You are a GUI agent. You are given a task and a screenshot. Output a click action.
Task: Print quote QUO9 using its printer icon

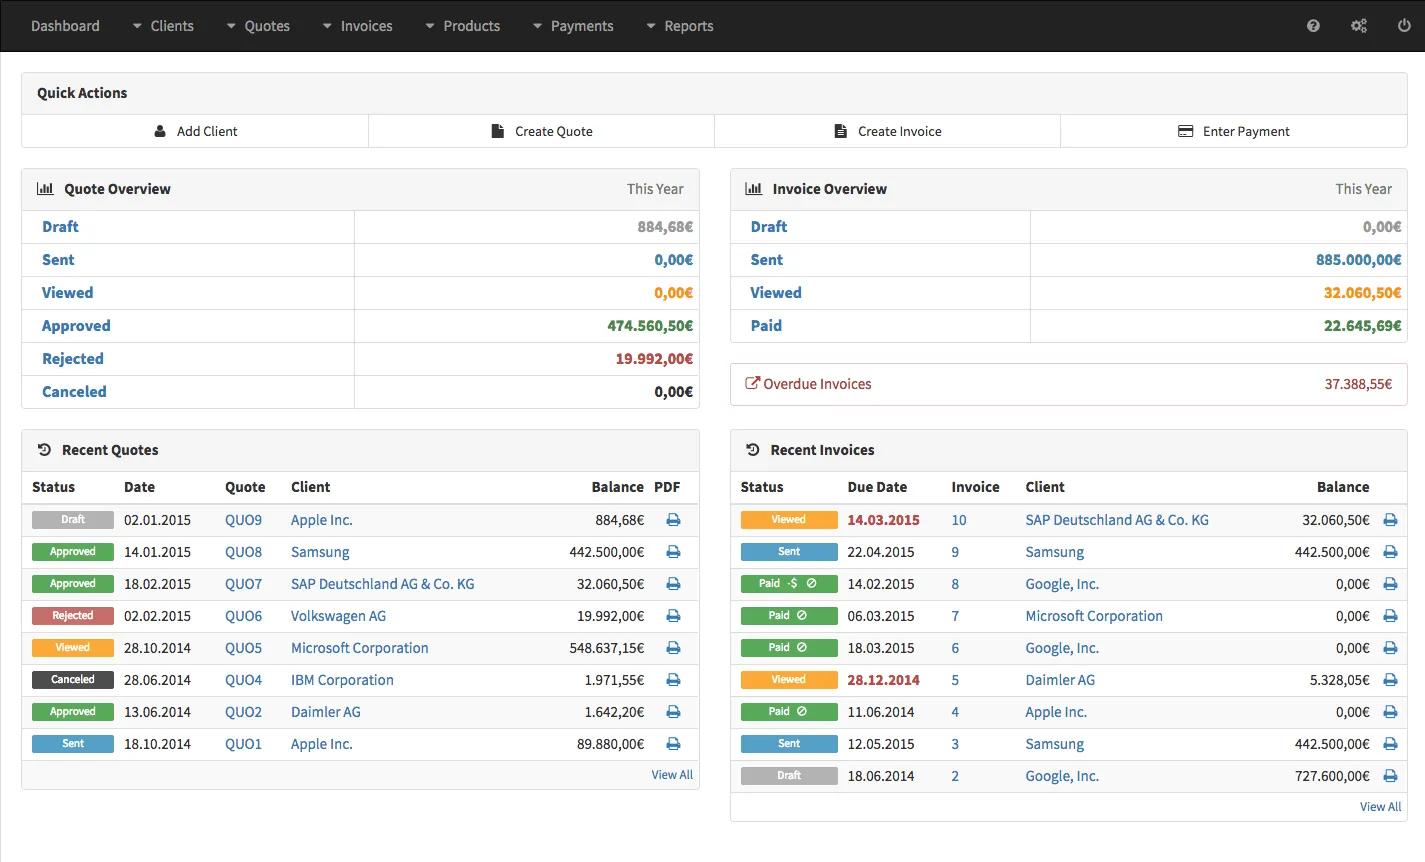672,519
